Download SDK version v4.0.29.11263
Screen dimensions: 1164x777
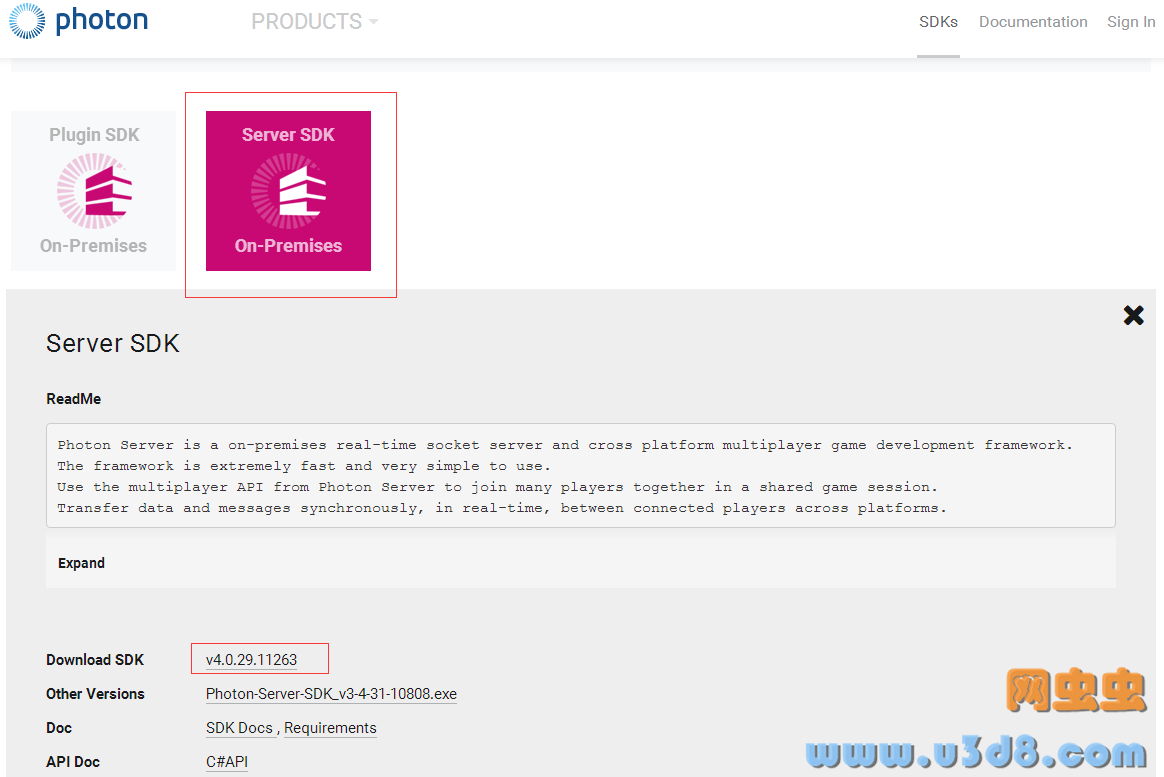[252, 660]
